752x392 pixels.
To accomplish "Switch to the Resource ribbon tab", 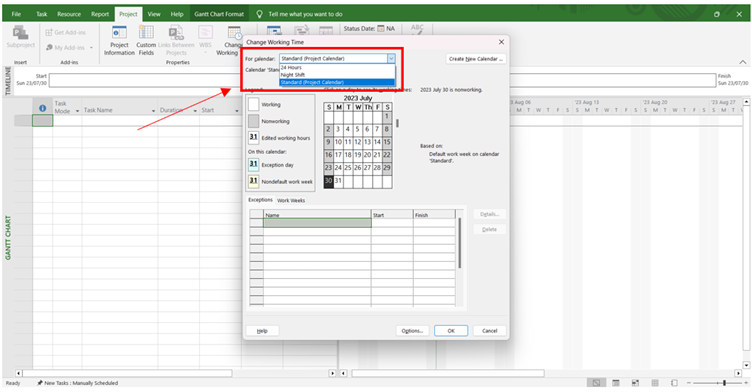I will [x=69, y=14].
